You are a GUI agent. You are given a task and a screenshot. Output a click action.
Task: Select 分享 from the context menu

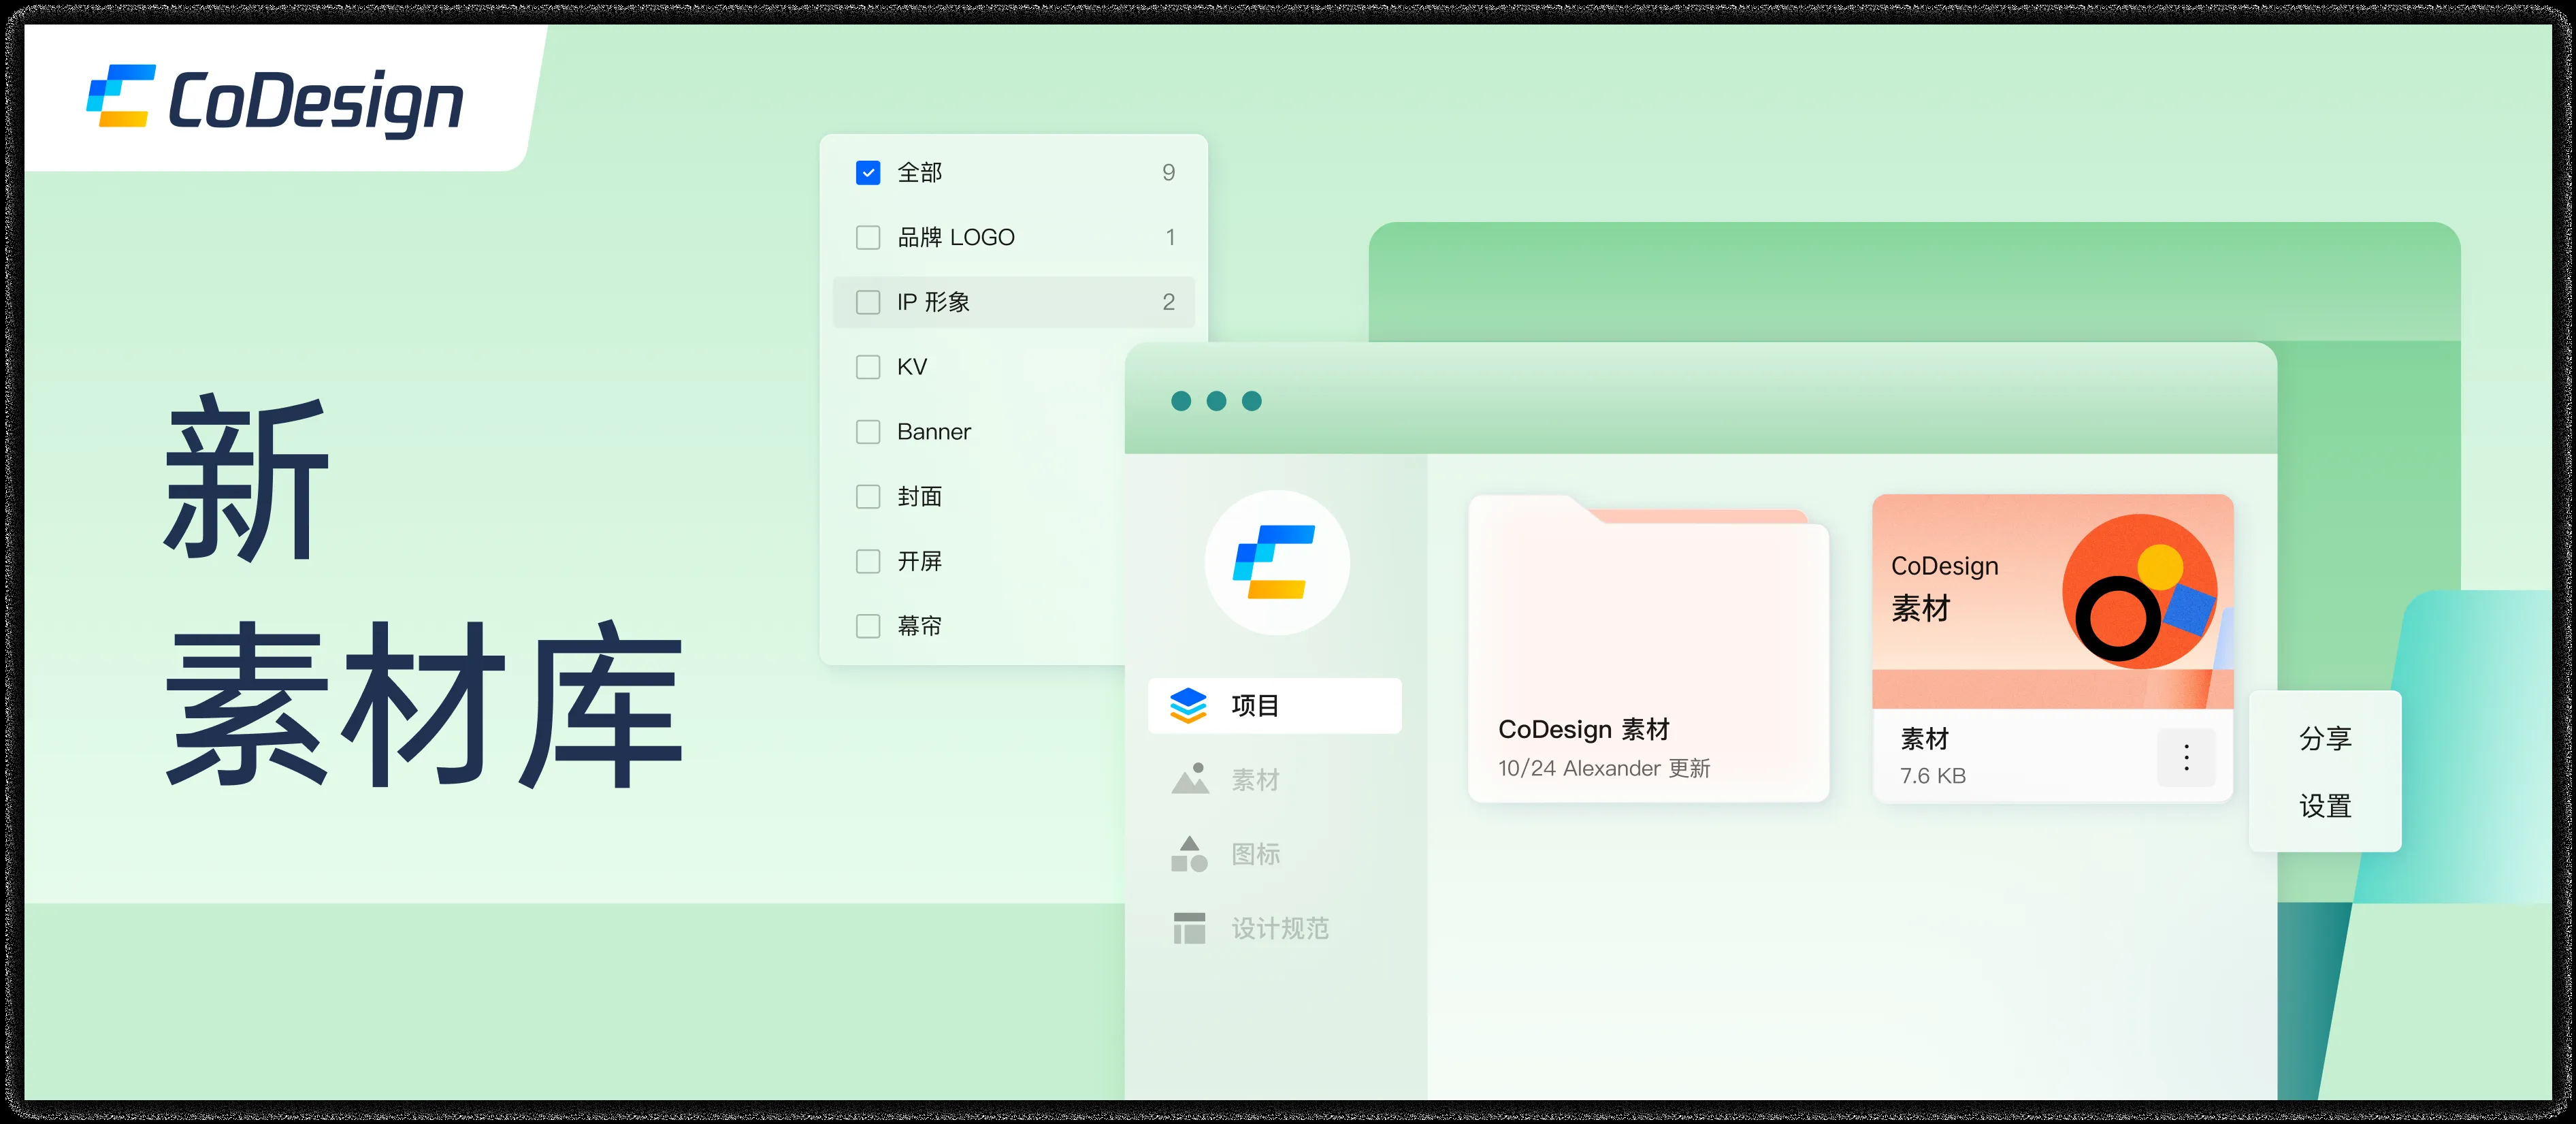(2325, 738)
